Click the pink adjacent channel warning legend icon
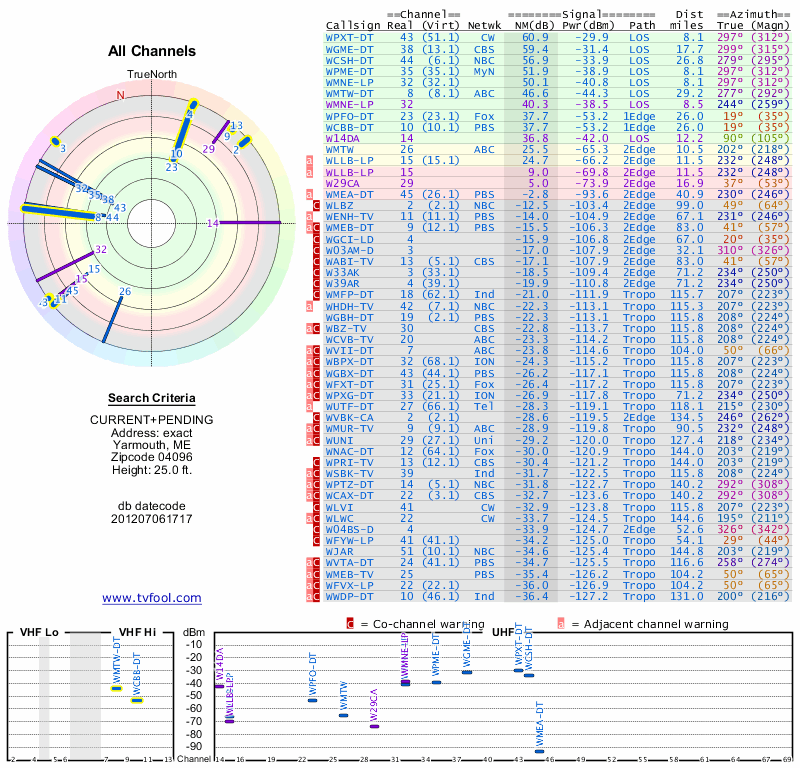Viewport: 800px width, 768px height. [x=561, y=624]
